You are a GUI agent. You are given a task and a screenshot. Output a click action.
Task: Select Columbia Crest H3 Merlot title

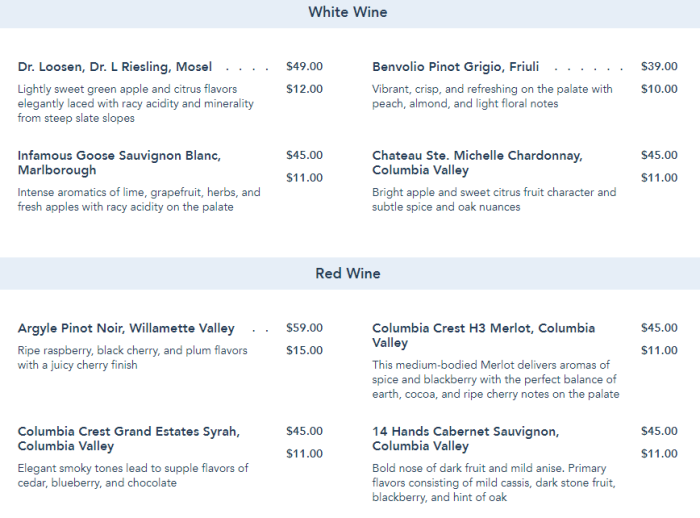tap(483, 335)
